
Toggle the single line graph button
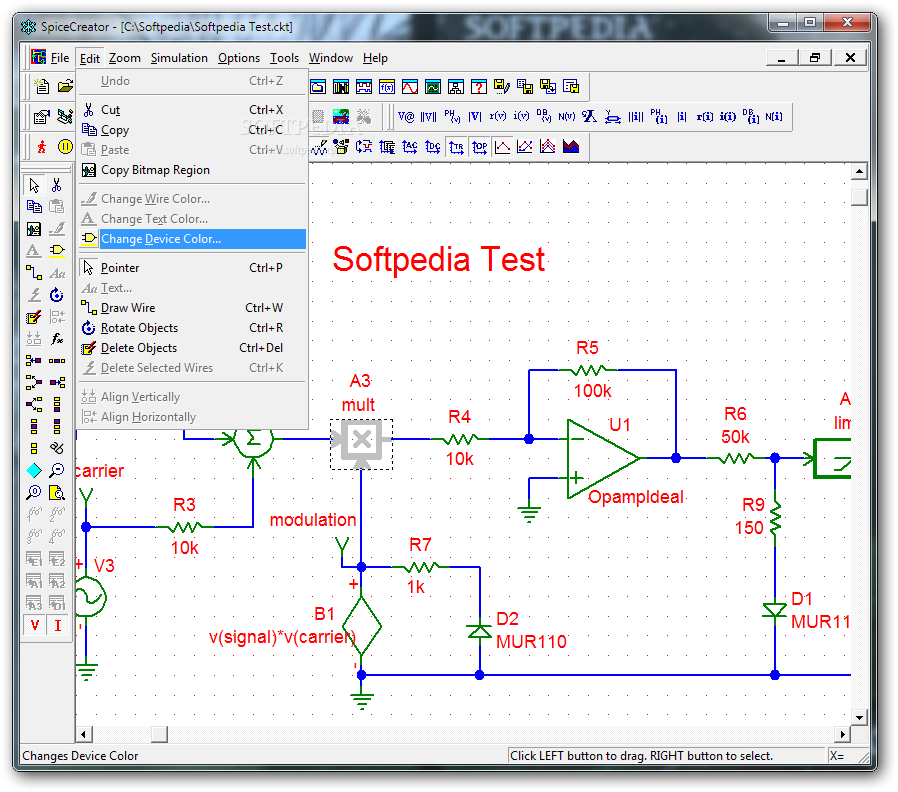click(x=502, y=147)
